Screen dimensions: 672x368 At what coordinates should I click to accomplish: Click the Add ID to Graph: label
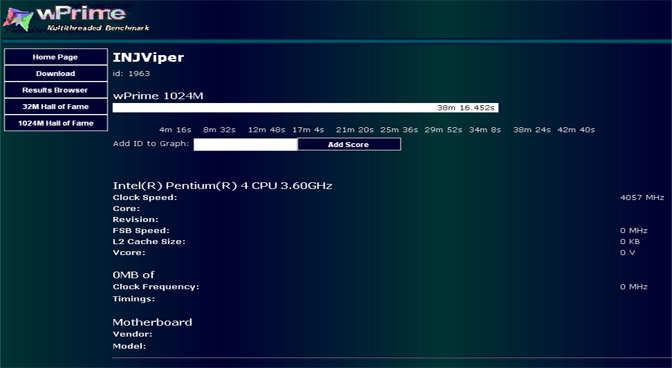(x=151, y=144)
